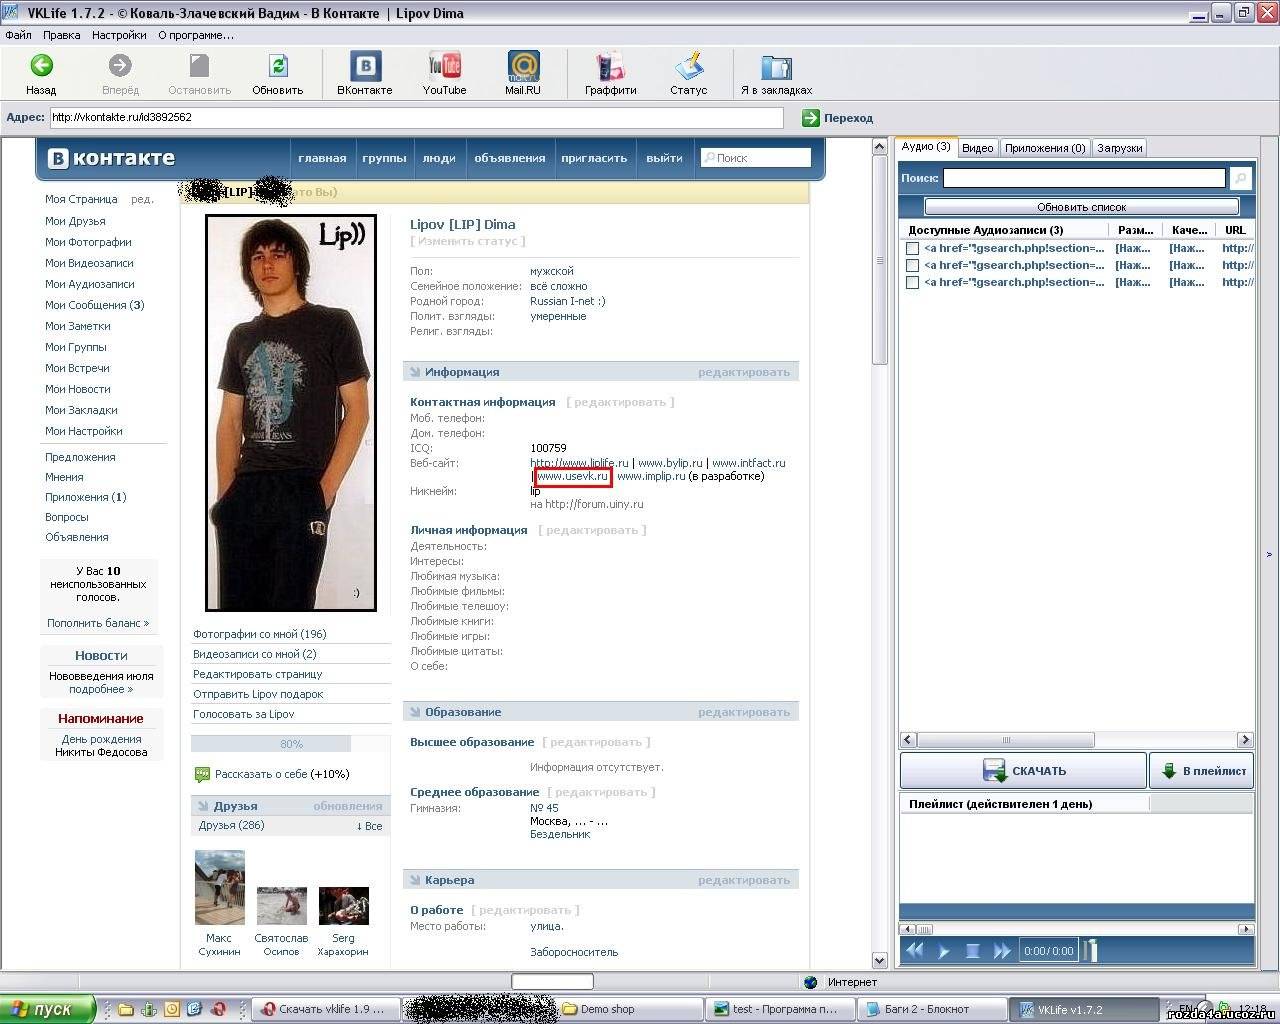This screenshot has height=1024, width=1280.
Task: Open Макс Сухинин friend thumbnail
Action: coord(219,888)
